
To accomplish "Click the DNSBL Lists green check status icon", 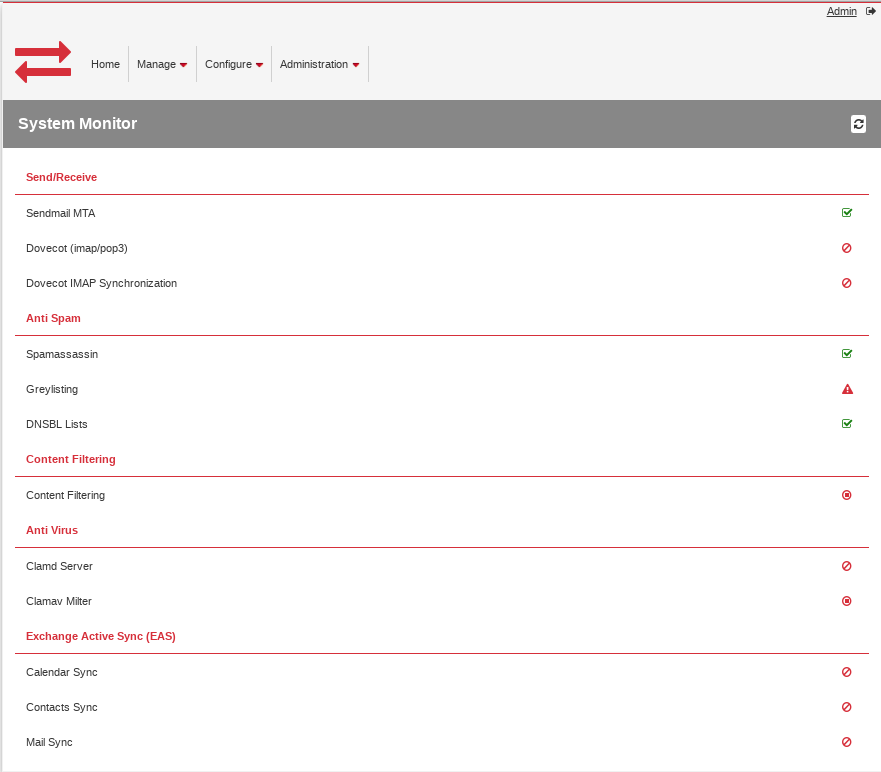I will point(847,424).
